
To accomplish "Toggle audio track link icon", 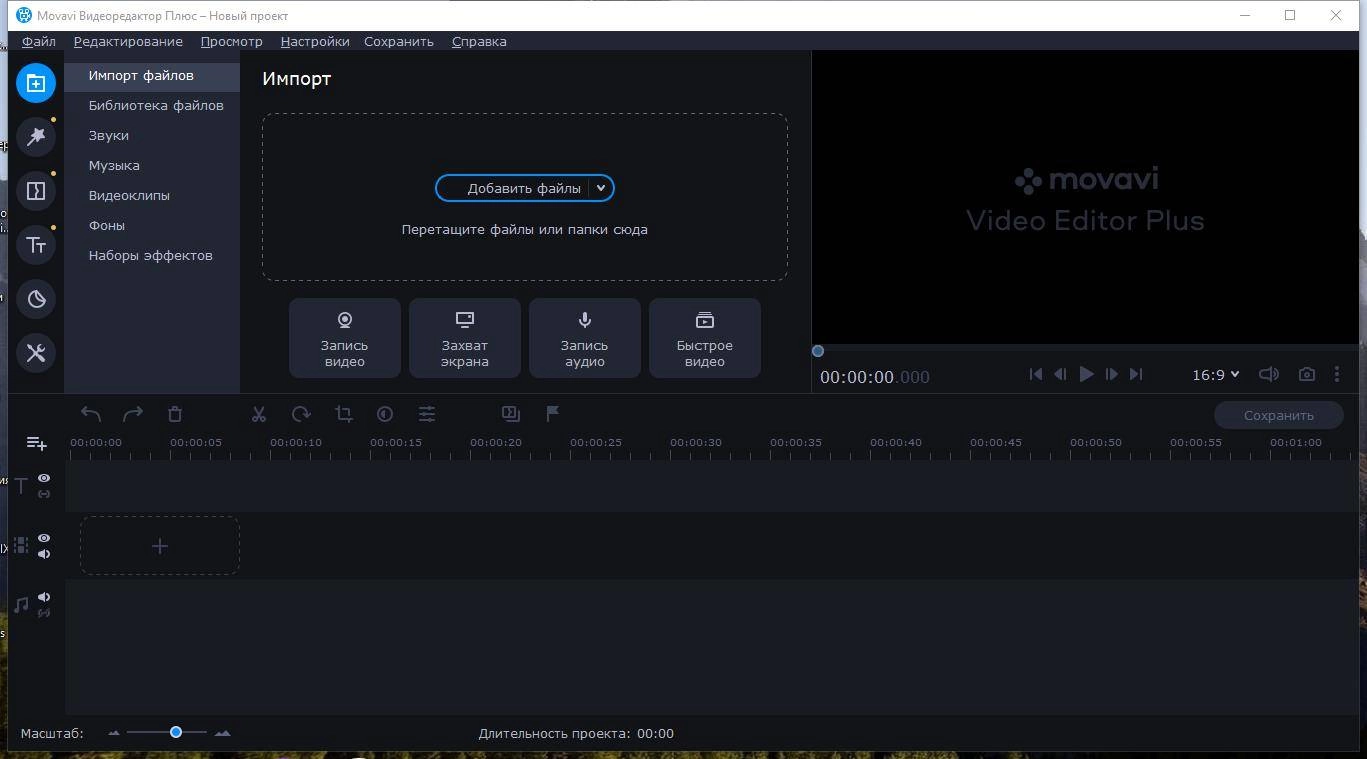I will 44,613.
